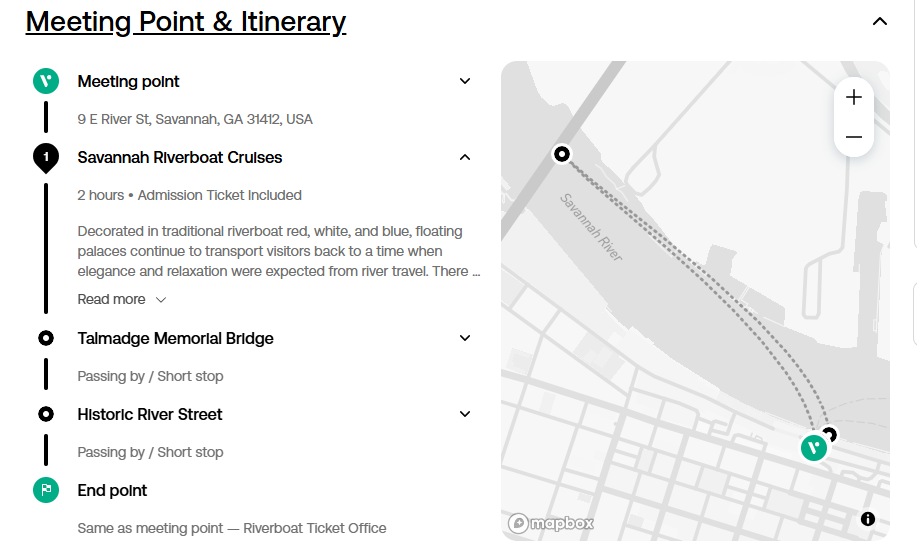Click the green End point flag icon
917x551 pixels.
[x=46, y=490]
